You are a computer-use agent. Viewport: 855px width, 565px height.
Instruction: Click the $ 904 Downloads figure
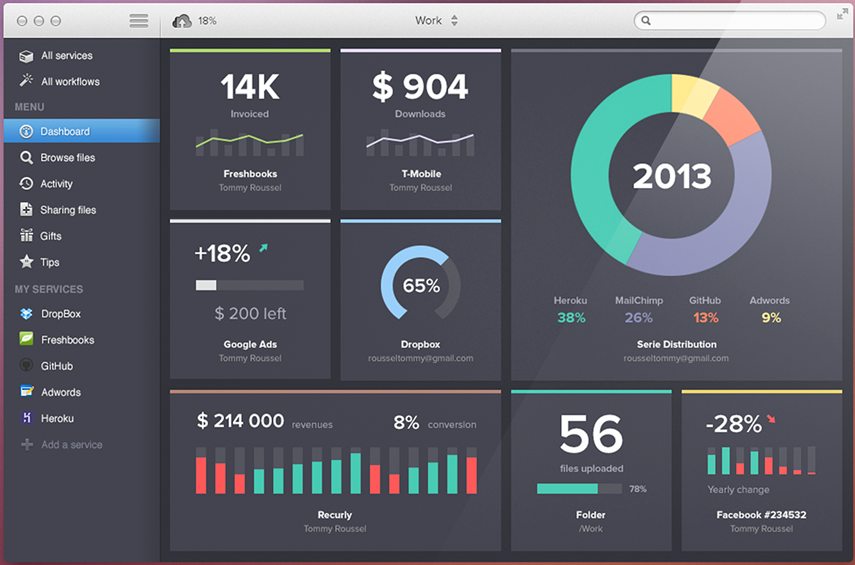420,87
